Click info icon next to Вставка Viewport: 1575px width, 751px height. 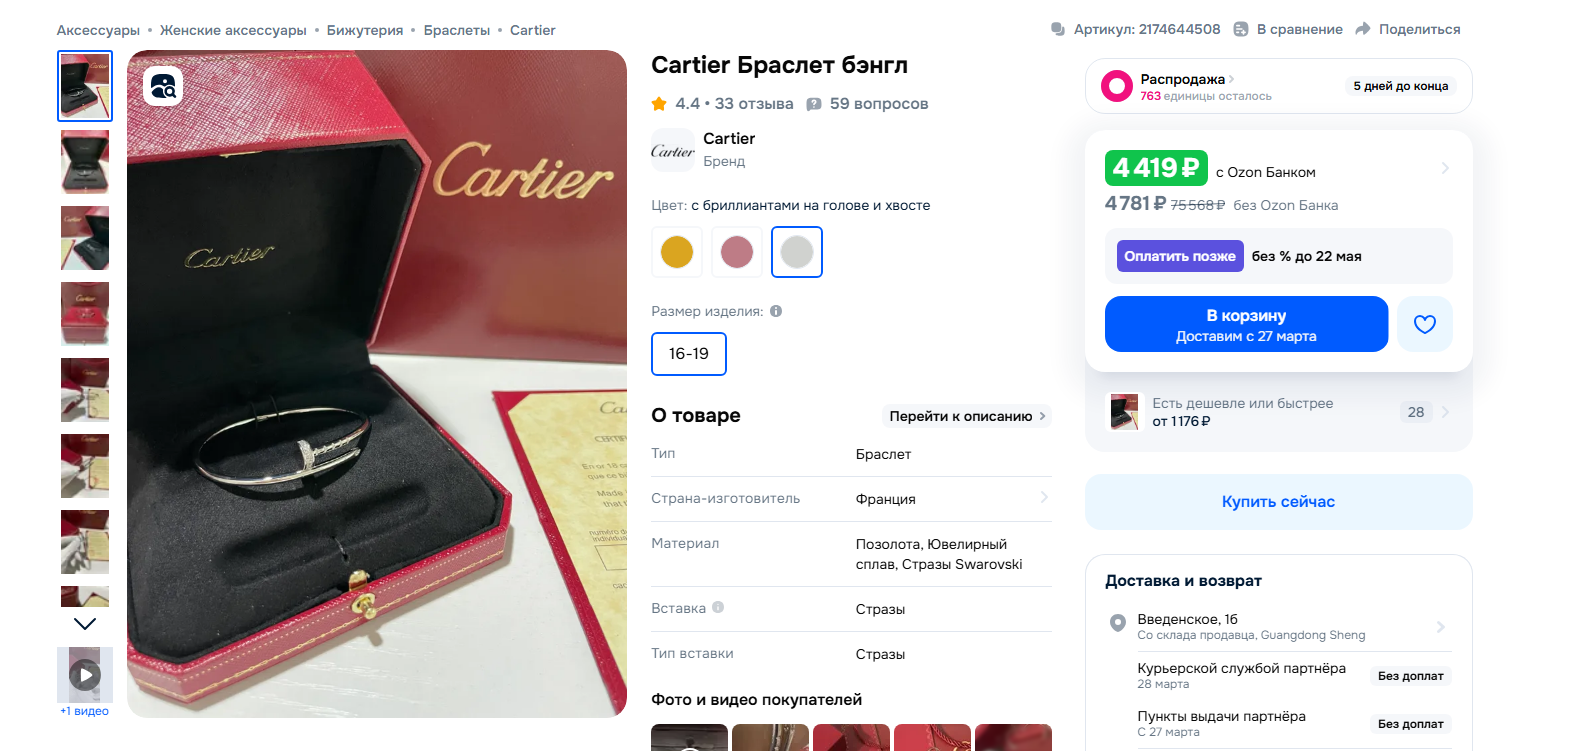tap(718, 607)
